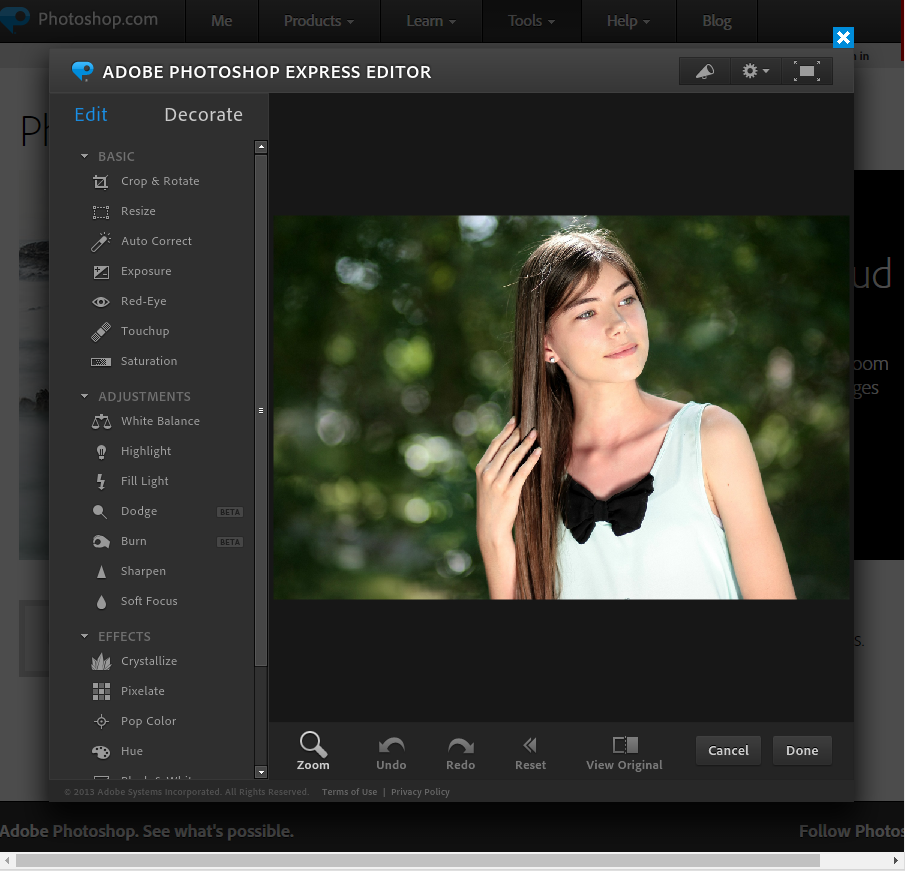Collapse the BASIC section
This screenshot has width=905, height=871.
[84, 156]
